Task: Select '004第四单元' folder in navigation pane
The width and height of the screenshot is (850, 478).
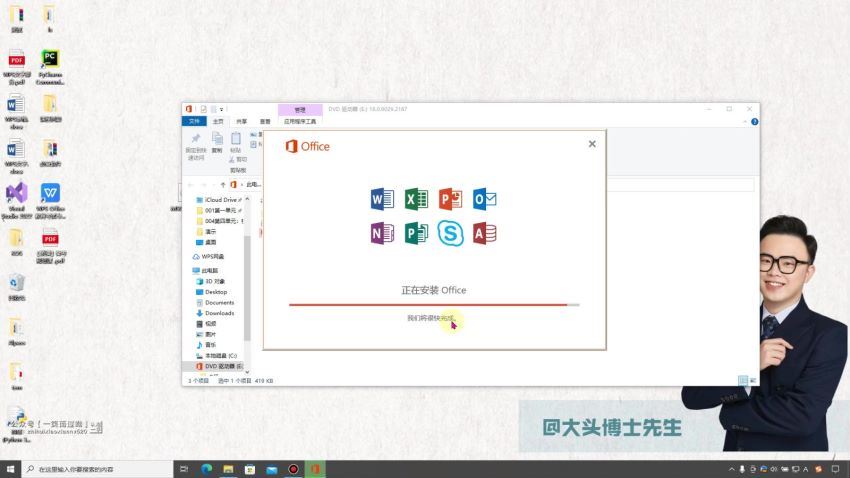Action: point(218,221)
